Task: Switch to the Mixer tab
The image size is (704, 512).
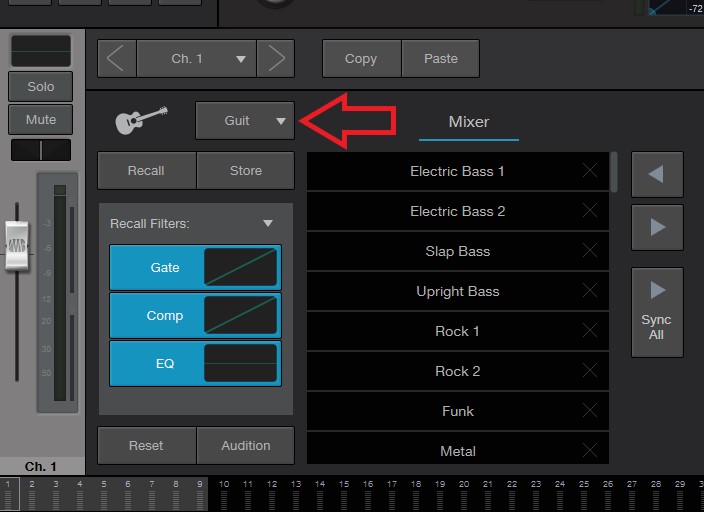Action: click(469, 122)
